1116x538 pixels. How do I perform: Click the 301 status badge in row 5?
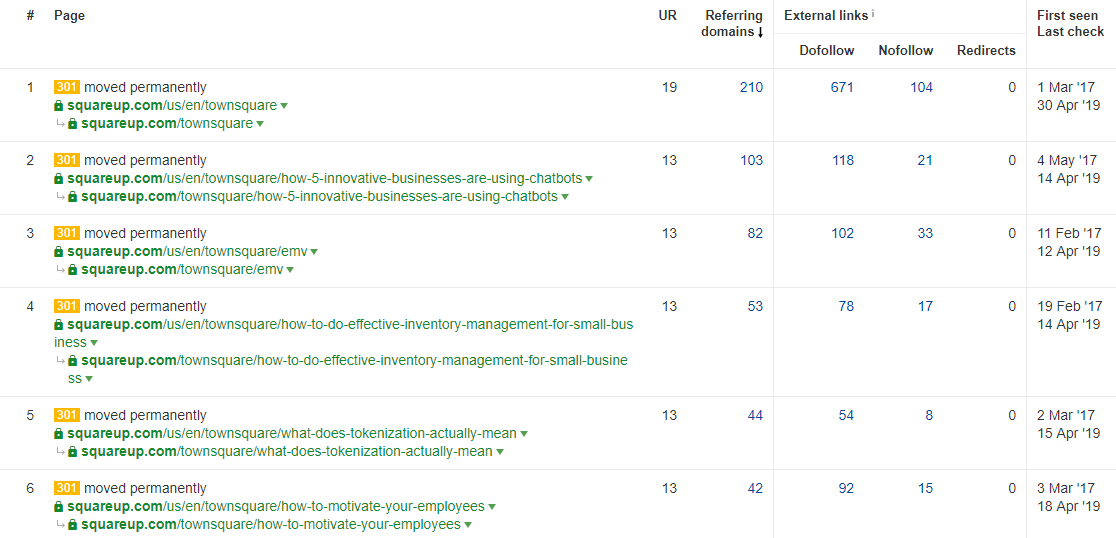click(66, 415)
